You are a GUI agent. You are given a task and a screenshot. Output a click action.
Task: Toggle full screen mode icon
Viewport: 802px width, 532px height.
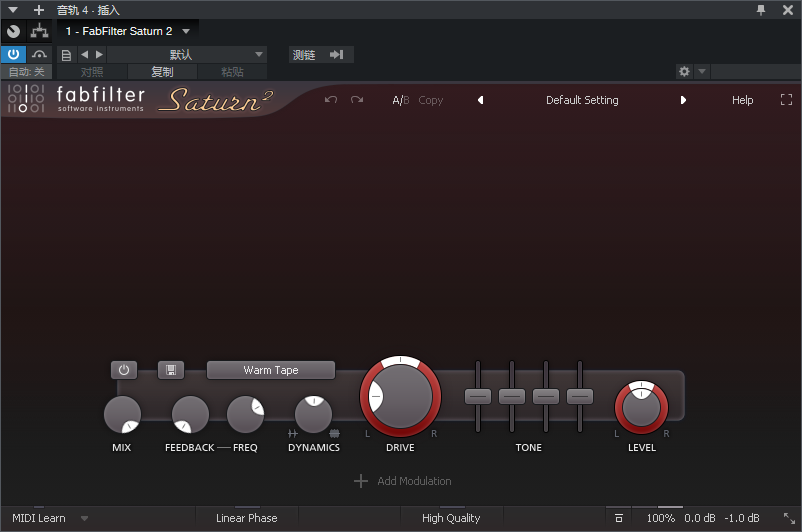(786, 100)
